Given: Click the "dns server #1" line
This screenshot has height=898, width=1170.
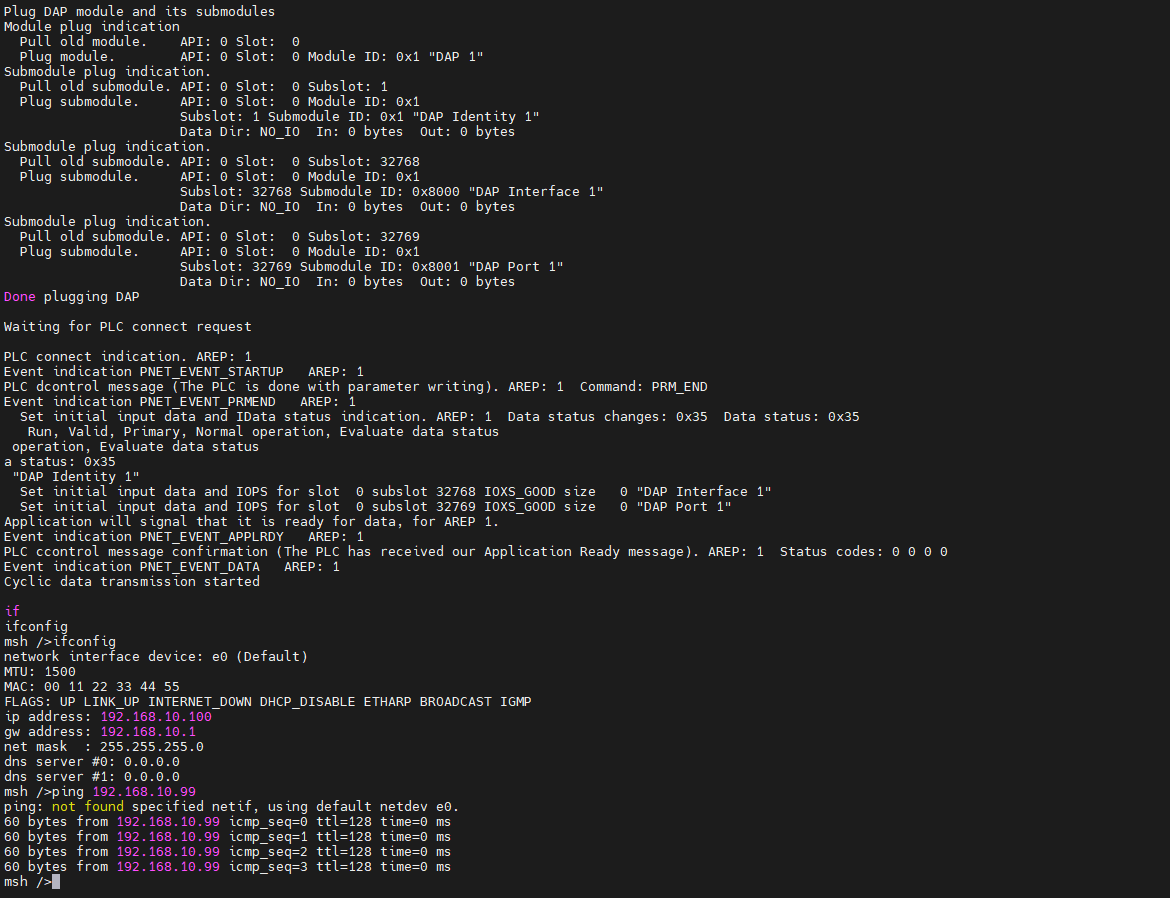Looking at the screenshot, I should (92, 776).
